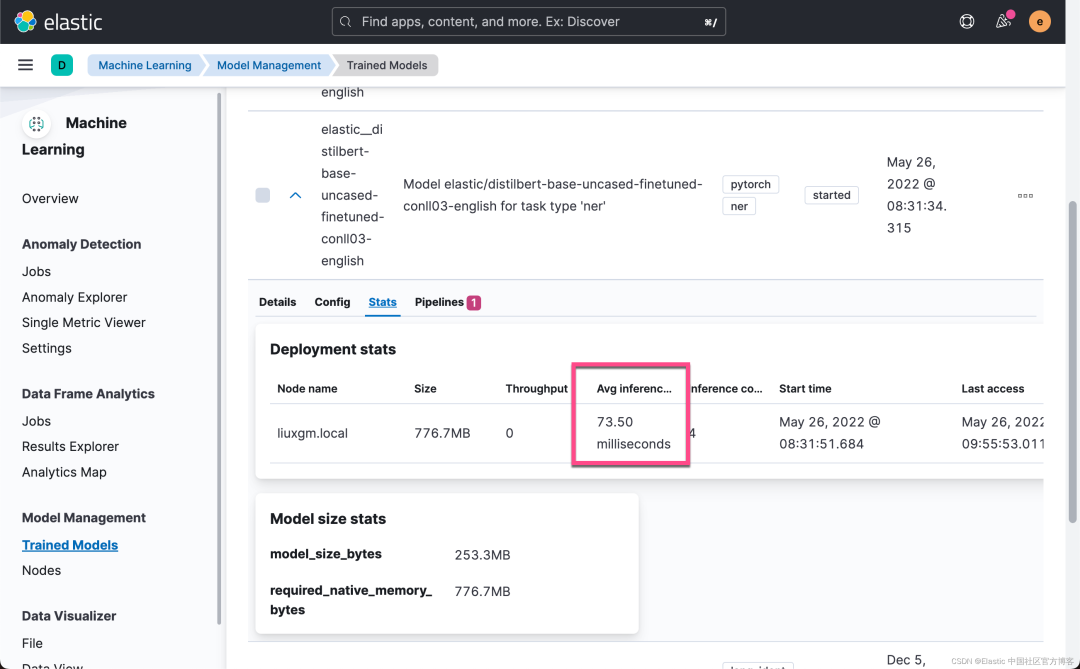
Task: Open Single Metric Viewer
Action: pos(83,322)
